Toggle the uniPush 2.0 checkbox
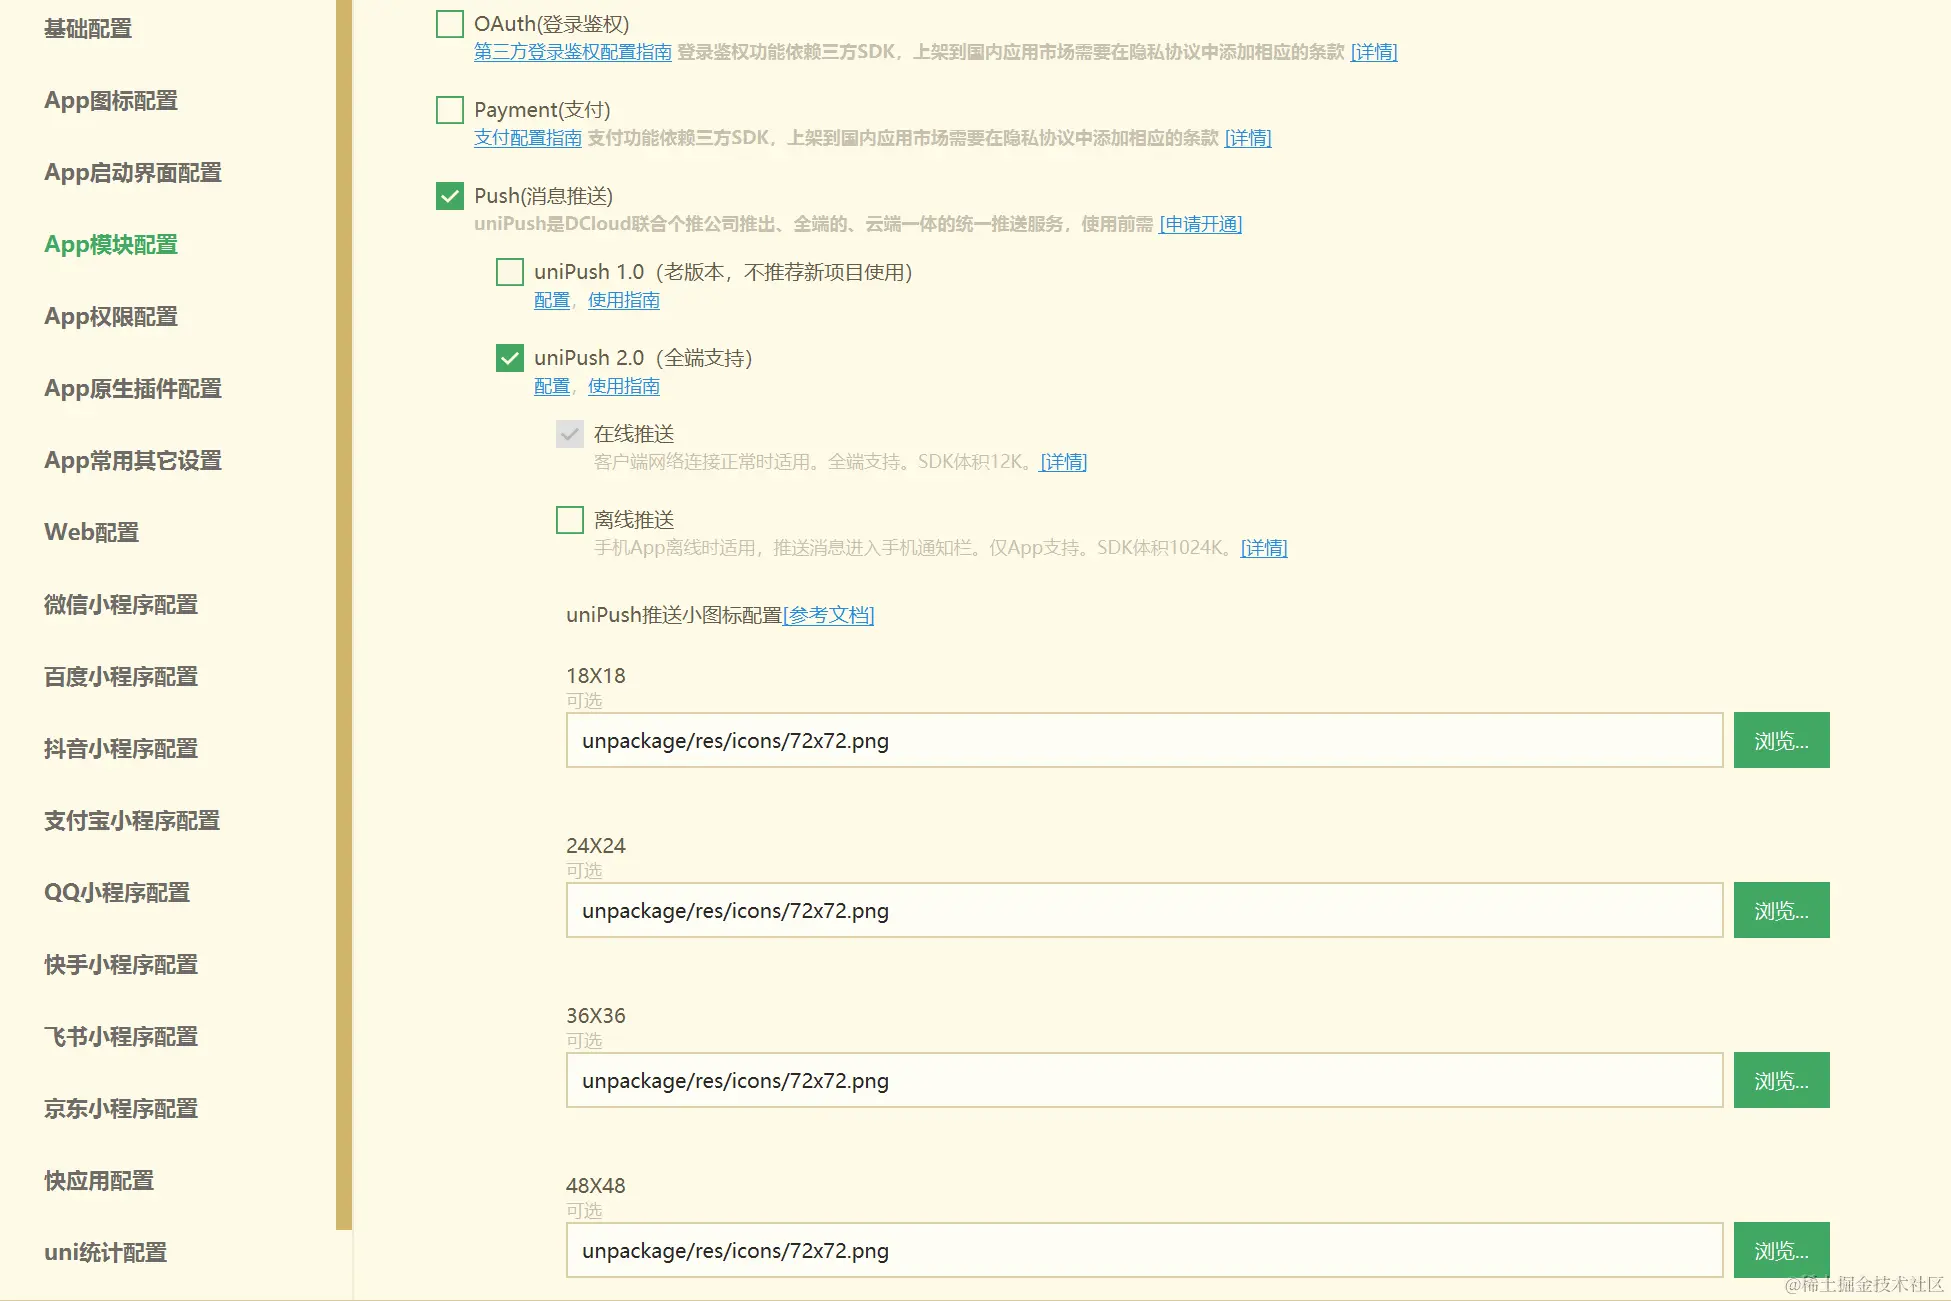Viewport: 1951px width, 1301px height. [510, 358]
